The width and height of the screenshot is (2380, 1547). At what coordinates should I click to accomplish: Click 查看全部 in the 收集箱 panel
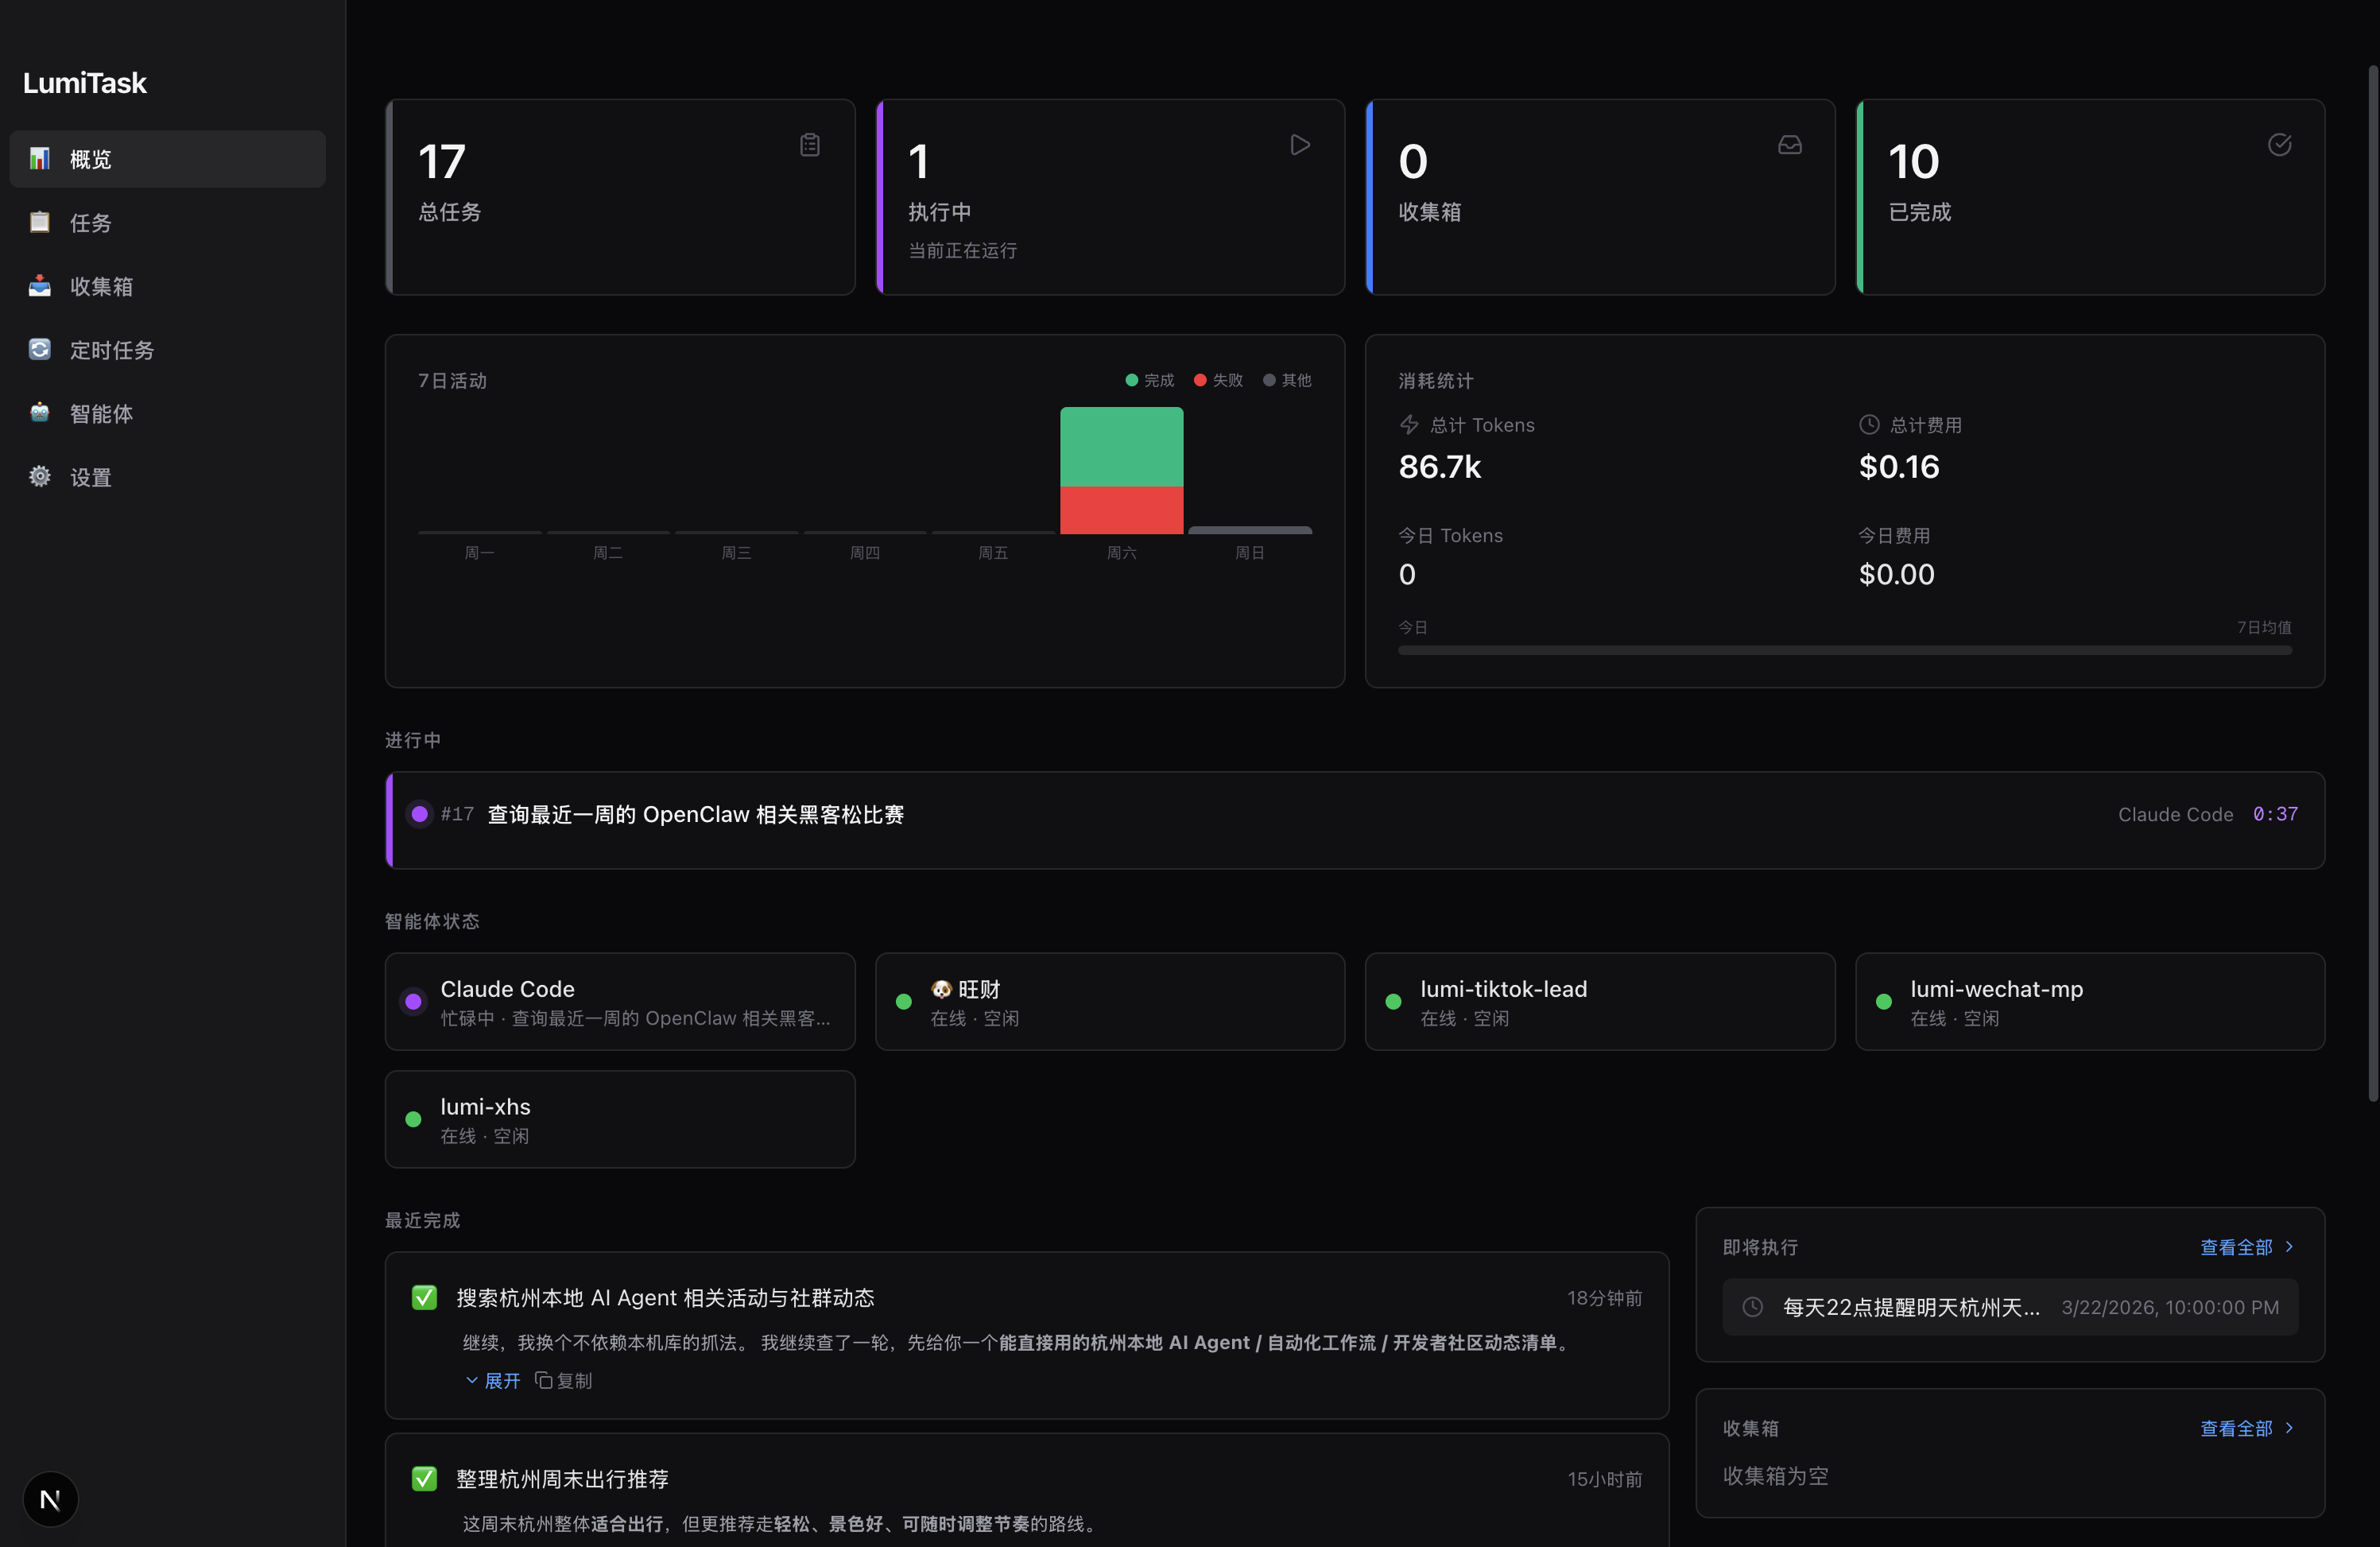(x=2247, y=1428)
